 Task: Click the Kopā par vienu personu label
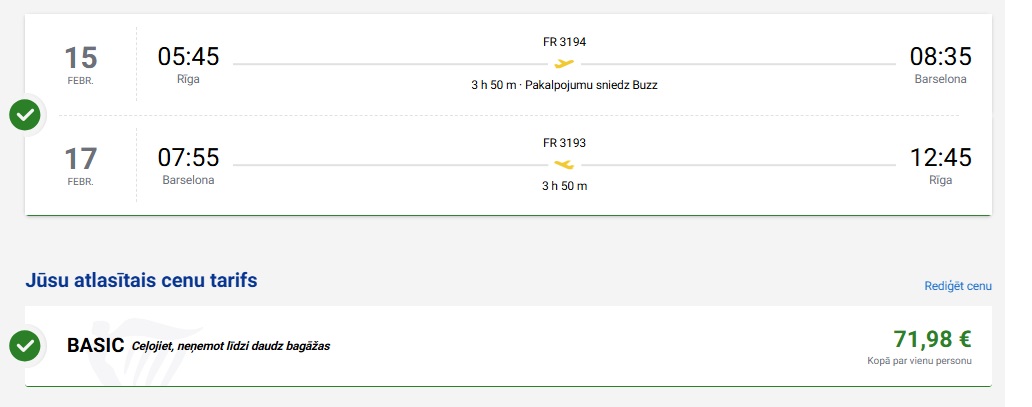919,361
